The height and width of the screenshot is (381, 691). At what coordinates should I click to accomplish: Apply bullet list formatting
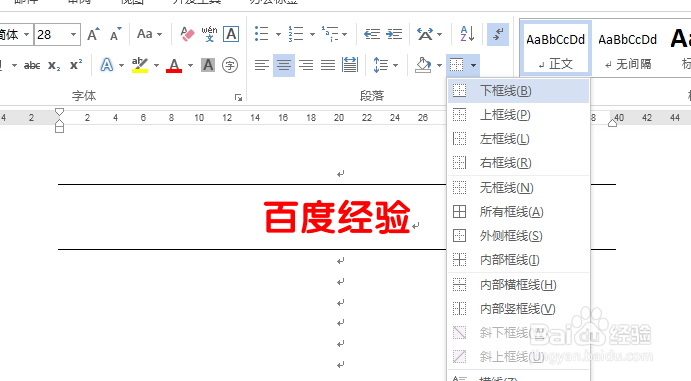pos(262,34)
